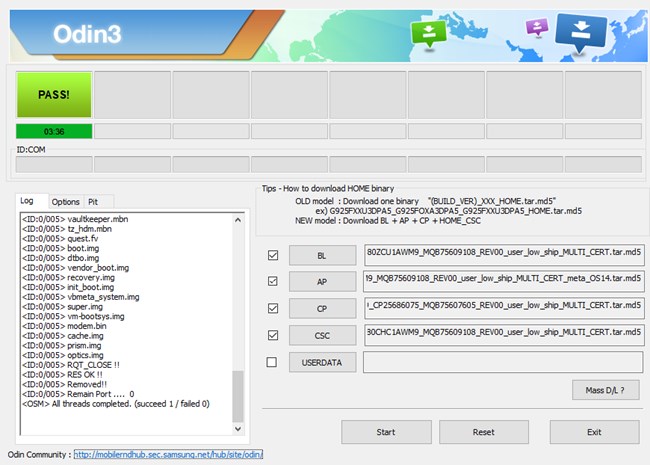Viewport: 650px width, 465px height.
Task: Click the CP file path field
Action: pos(504,308)
